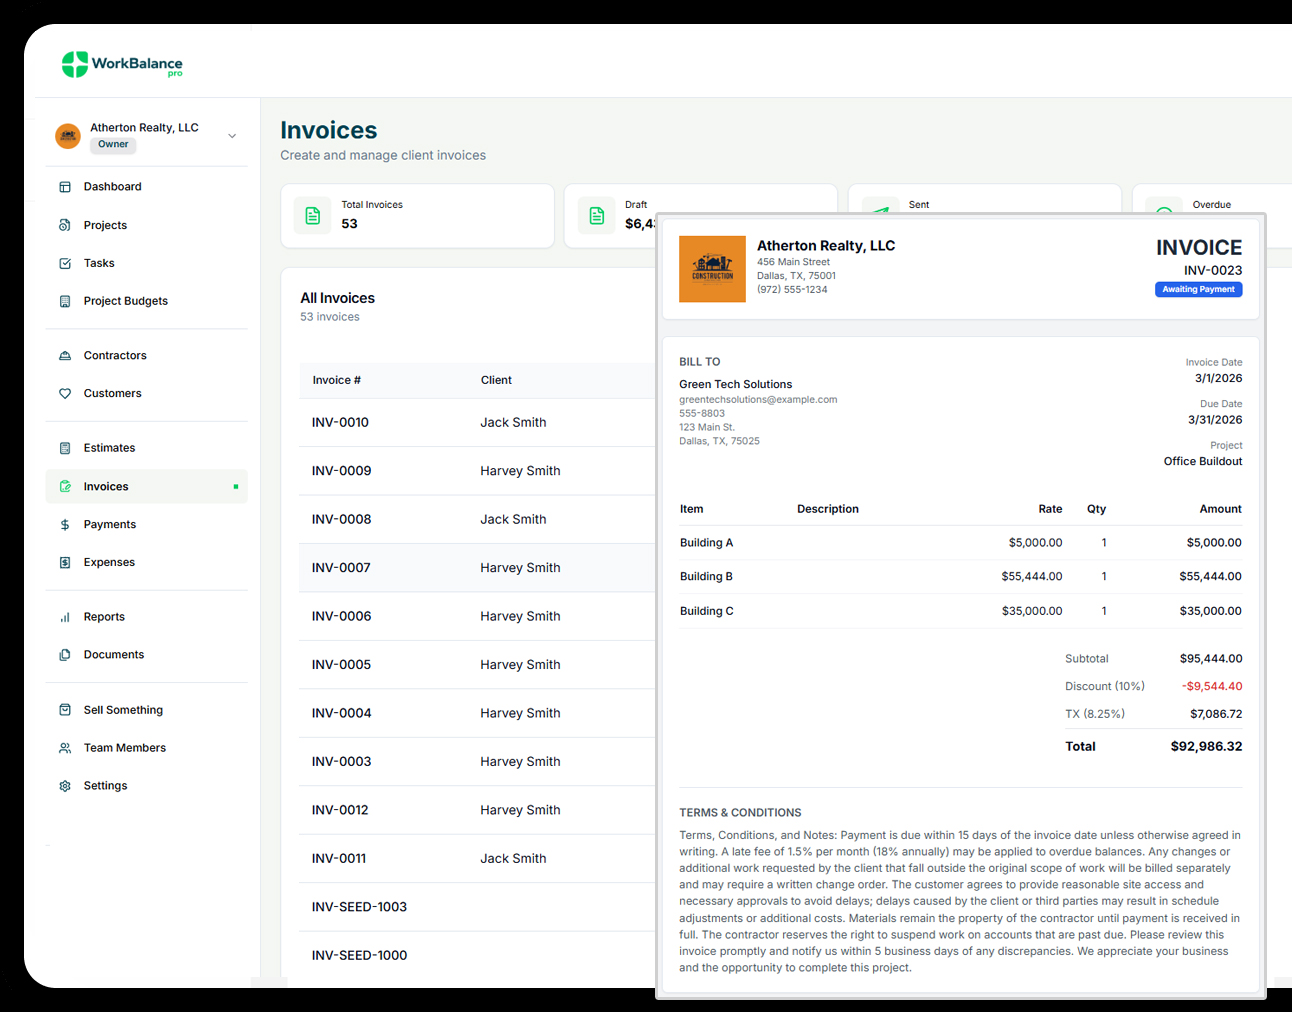
Task: Click the WorkBalance pro logo
Action: [x=122, y=64]
